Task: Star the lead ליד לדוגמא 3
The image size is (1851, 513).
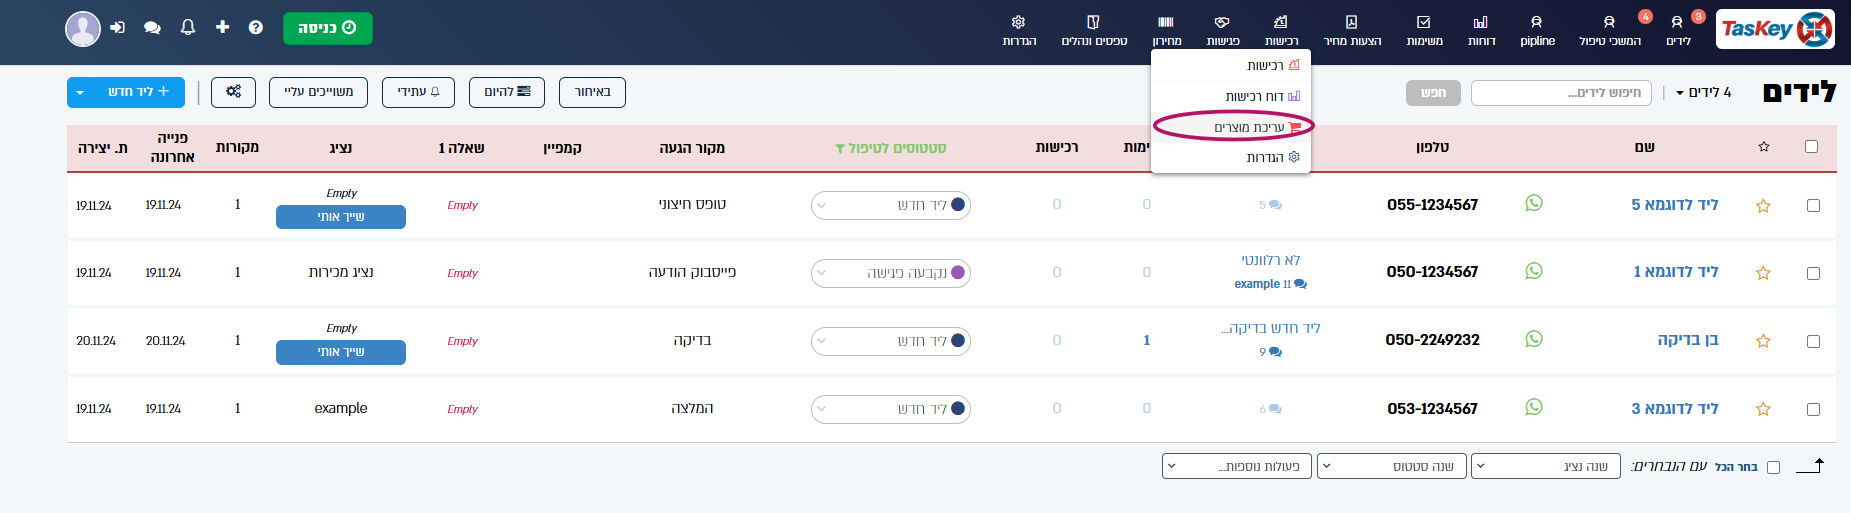Action: click(1763, 409)
